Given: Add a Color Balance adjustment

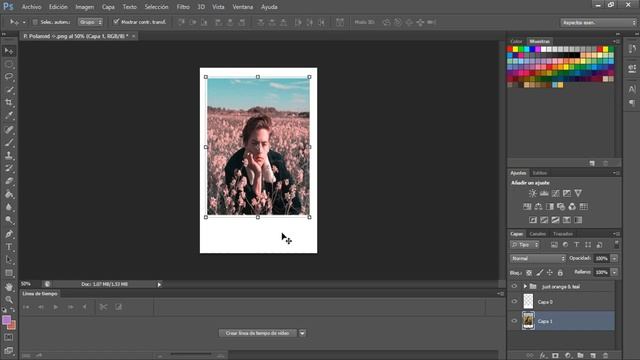Looking at the screenshot, I should (x=538, y=207).
